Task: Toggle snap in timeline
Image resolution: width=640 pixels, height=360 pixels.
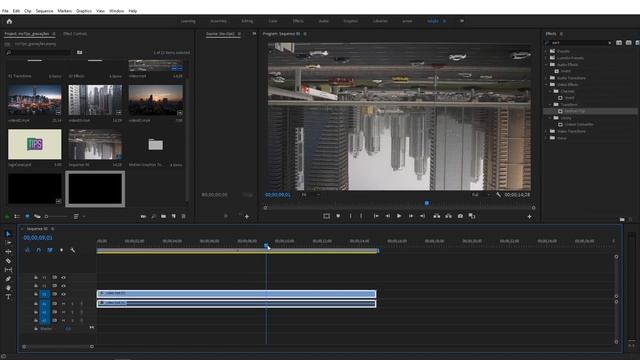Action: tap(38, 250)
